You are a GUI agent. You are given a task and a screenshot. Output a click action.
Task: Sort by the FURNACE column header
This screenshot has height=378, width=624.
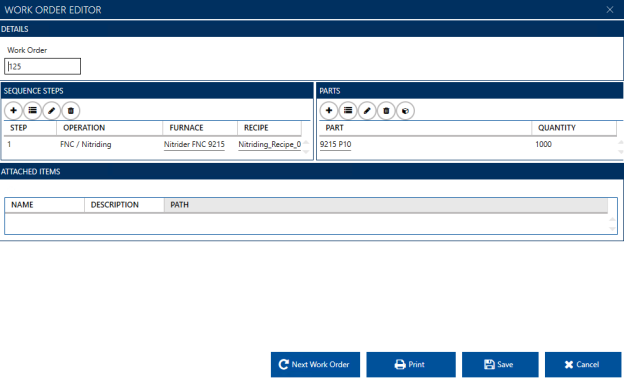(x=200, y=128)
